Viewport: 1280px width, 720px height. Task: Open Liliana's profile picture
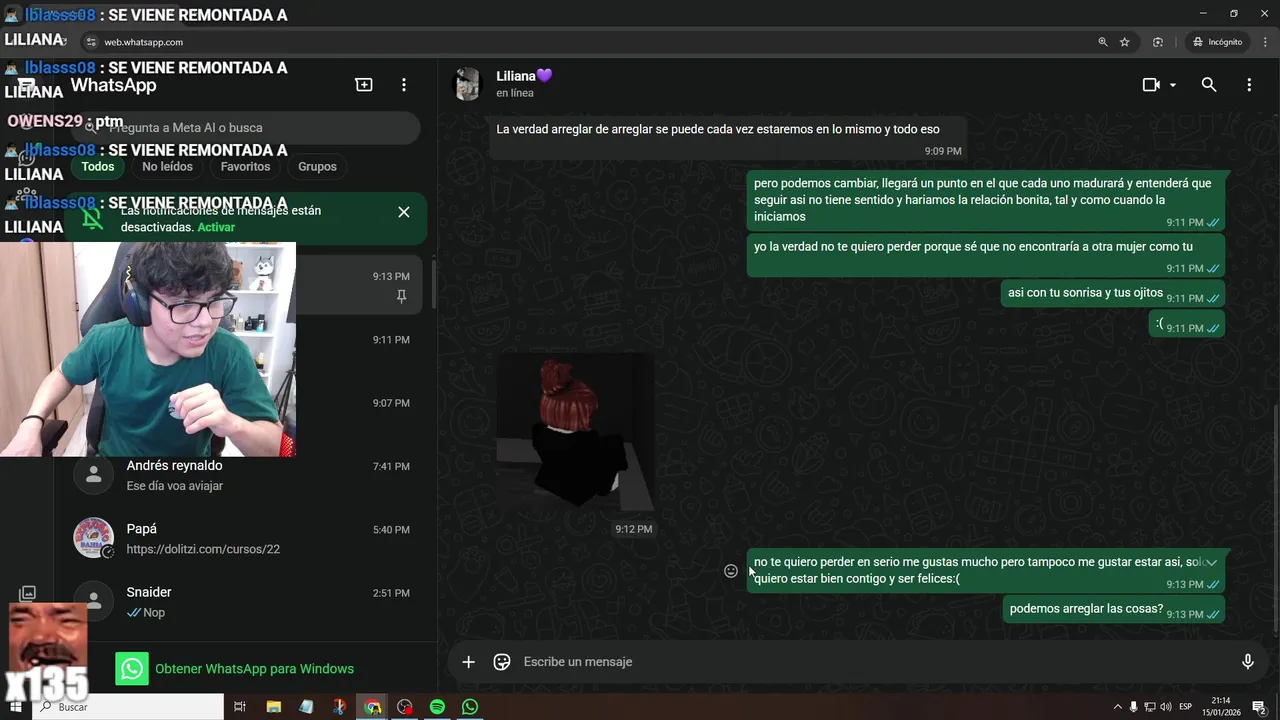467,85
